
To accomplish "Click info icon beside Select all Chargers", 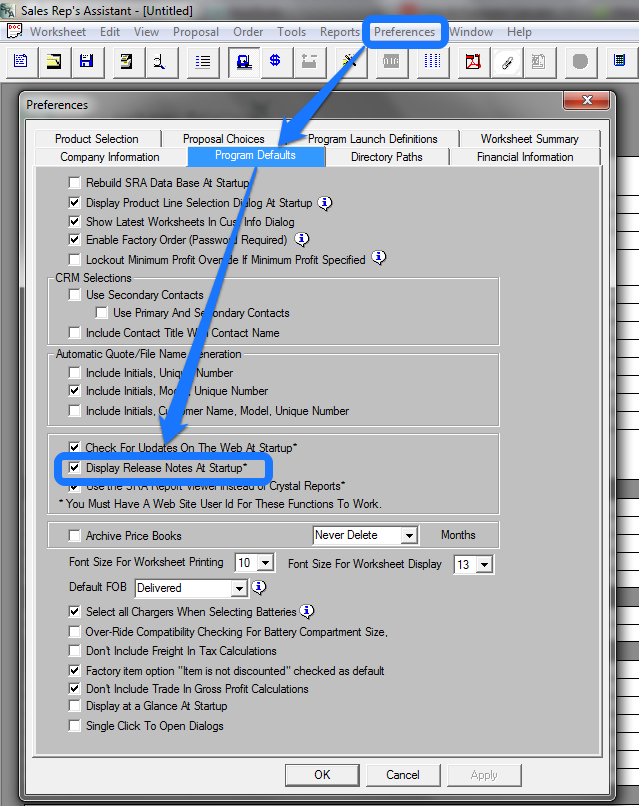I will 307,611.
